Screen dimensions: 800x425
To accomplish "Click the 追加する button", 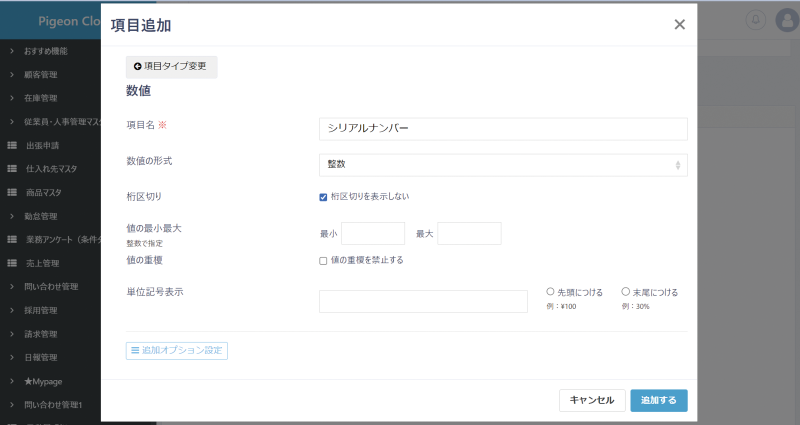I will pyautogui.click(x=658, y=400).
